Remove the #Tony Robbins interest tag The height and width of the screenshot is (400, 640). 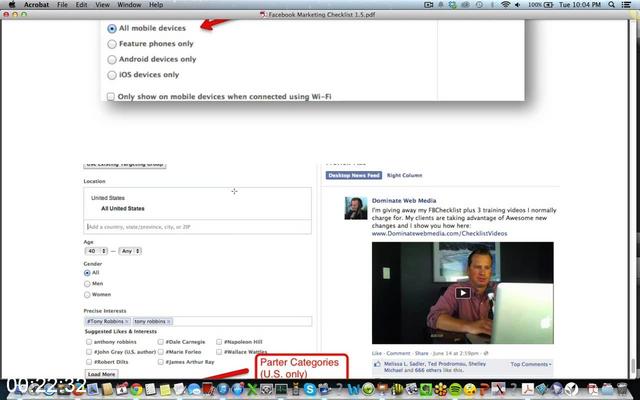(127, 322)
